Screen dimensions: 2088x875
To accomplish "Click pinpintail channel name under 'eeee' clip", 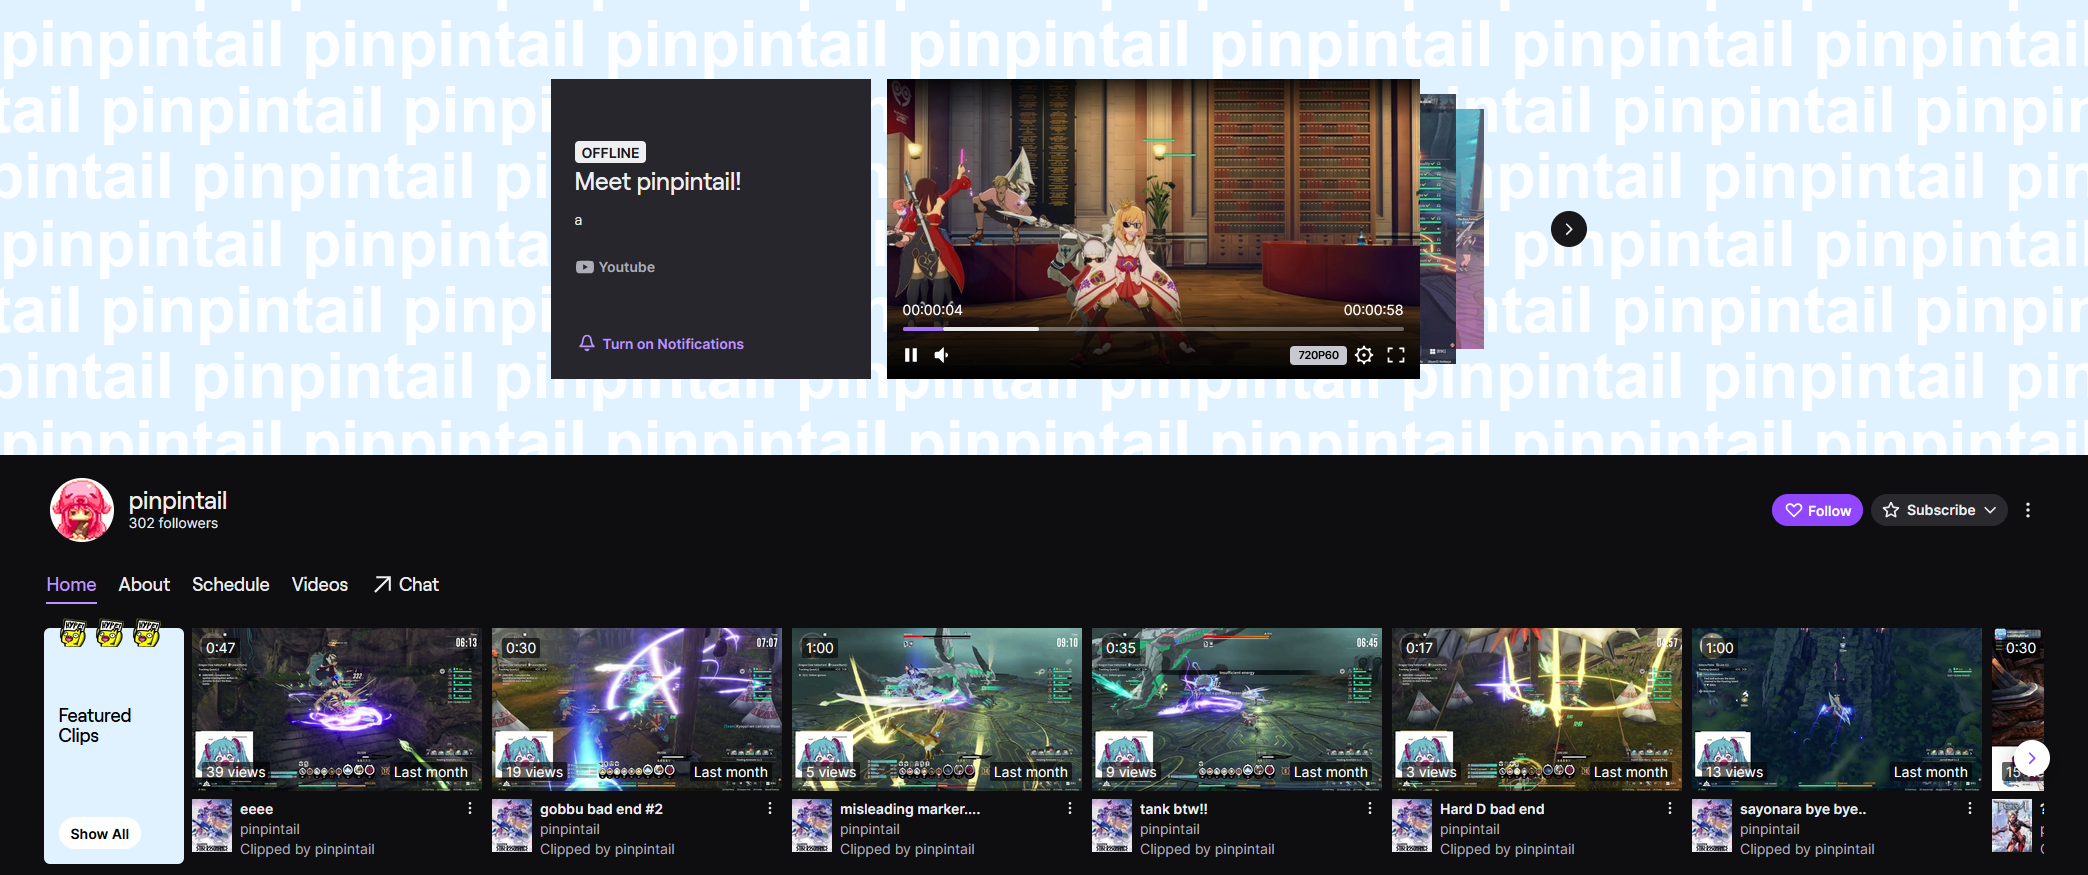I will click(270, 829).
